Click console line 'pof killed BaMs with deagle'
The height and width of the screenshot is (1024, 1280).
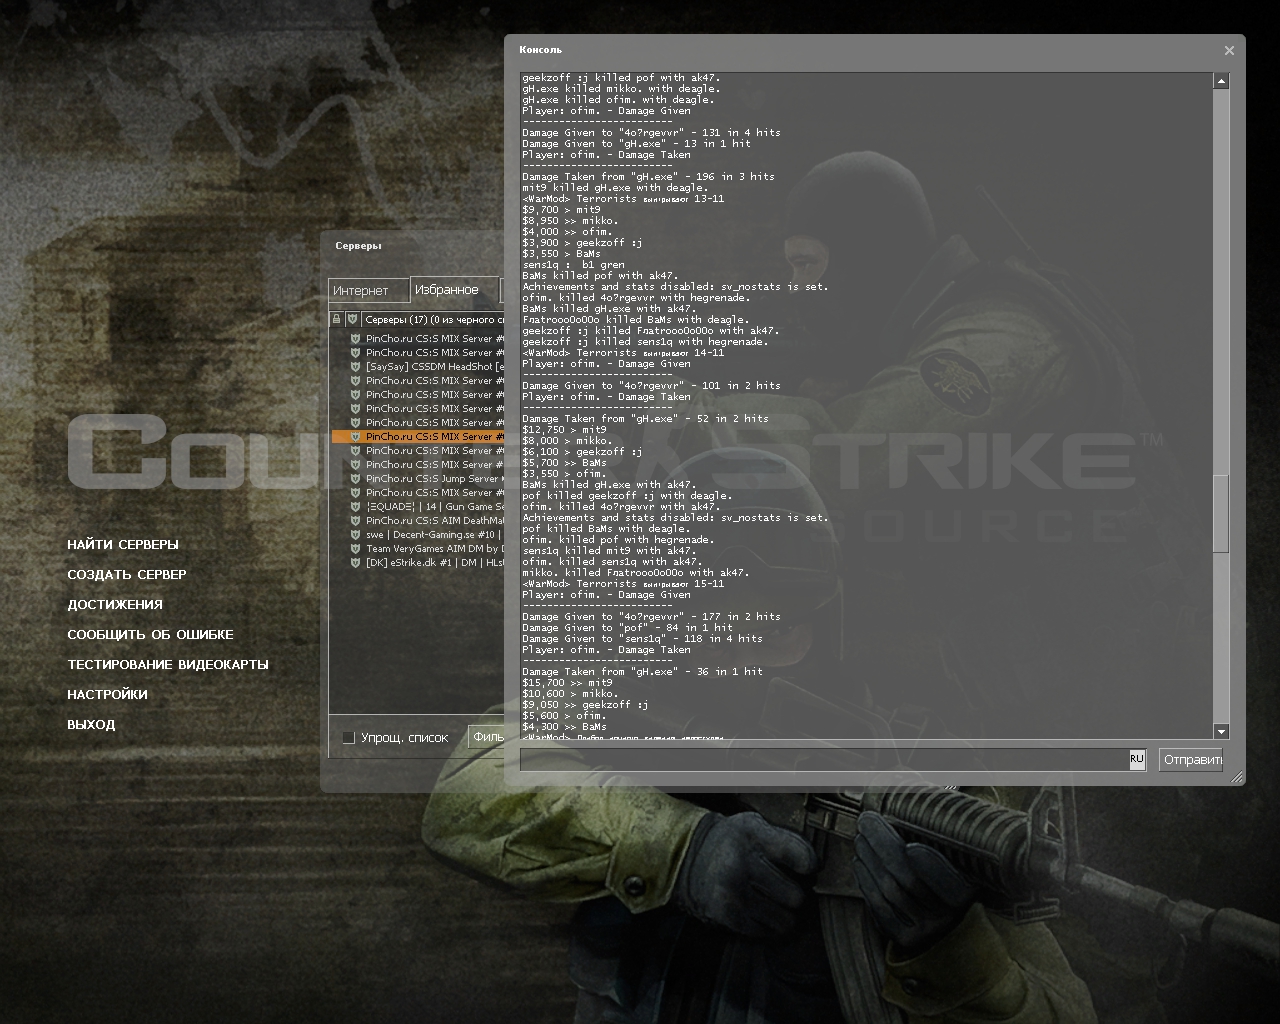[606, 529]
